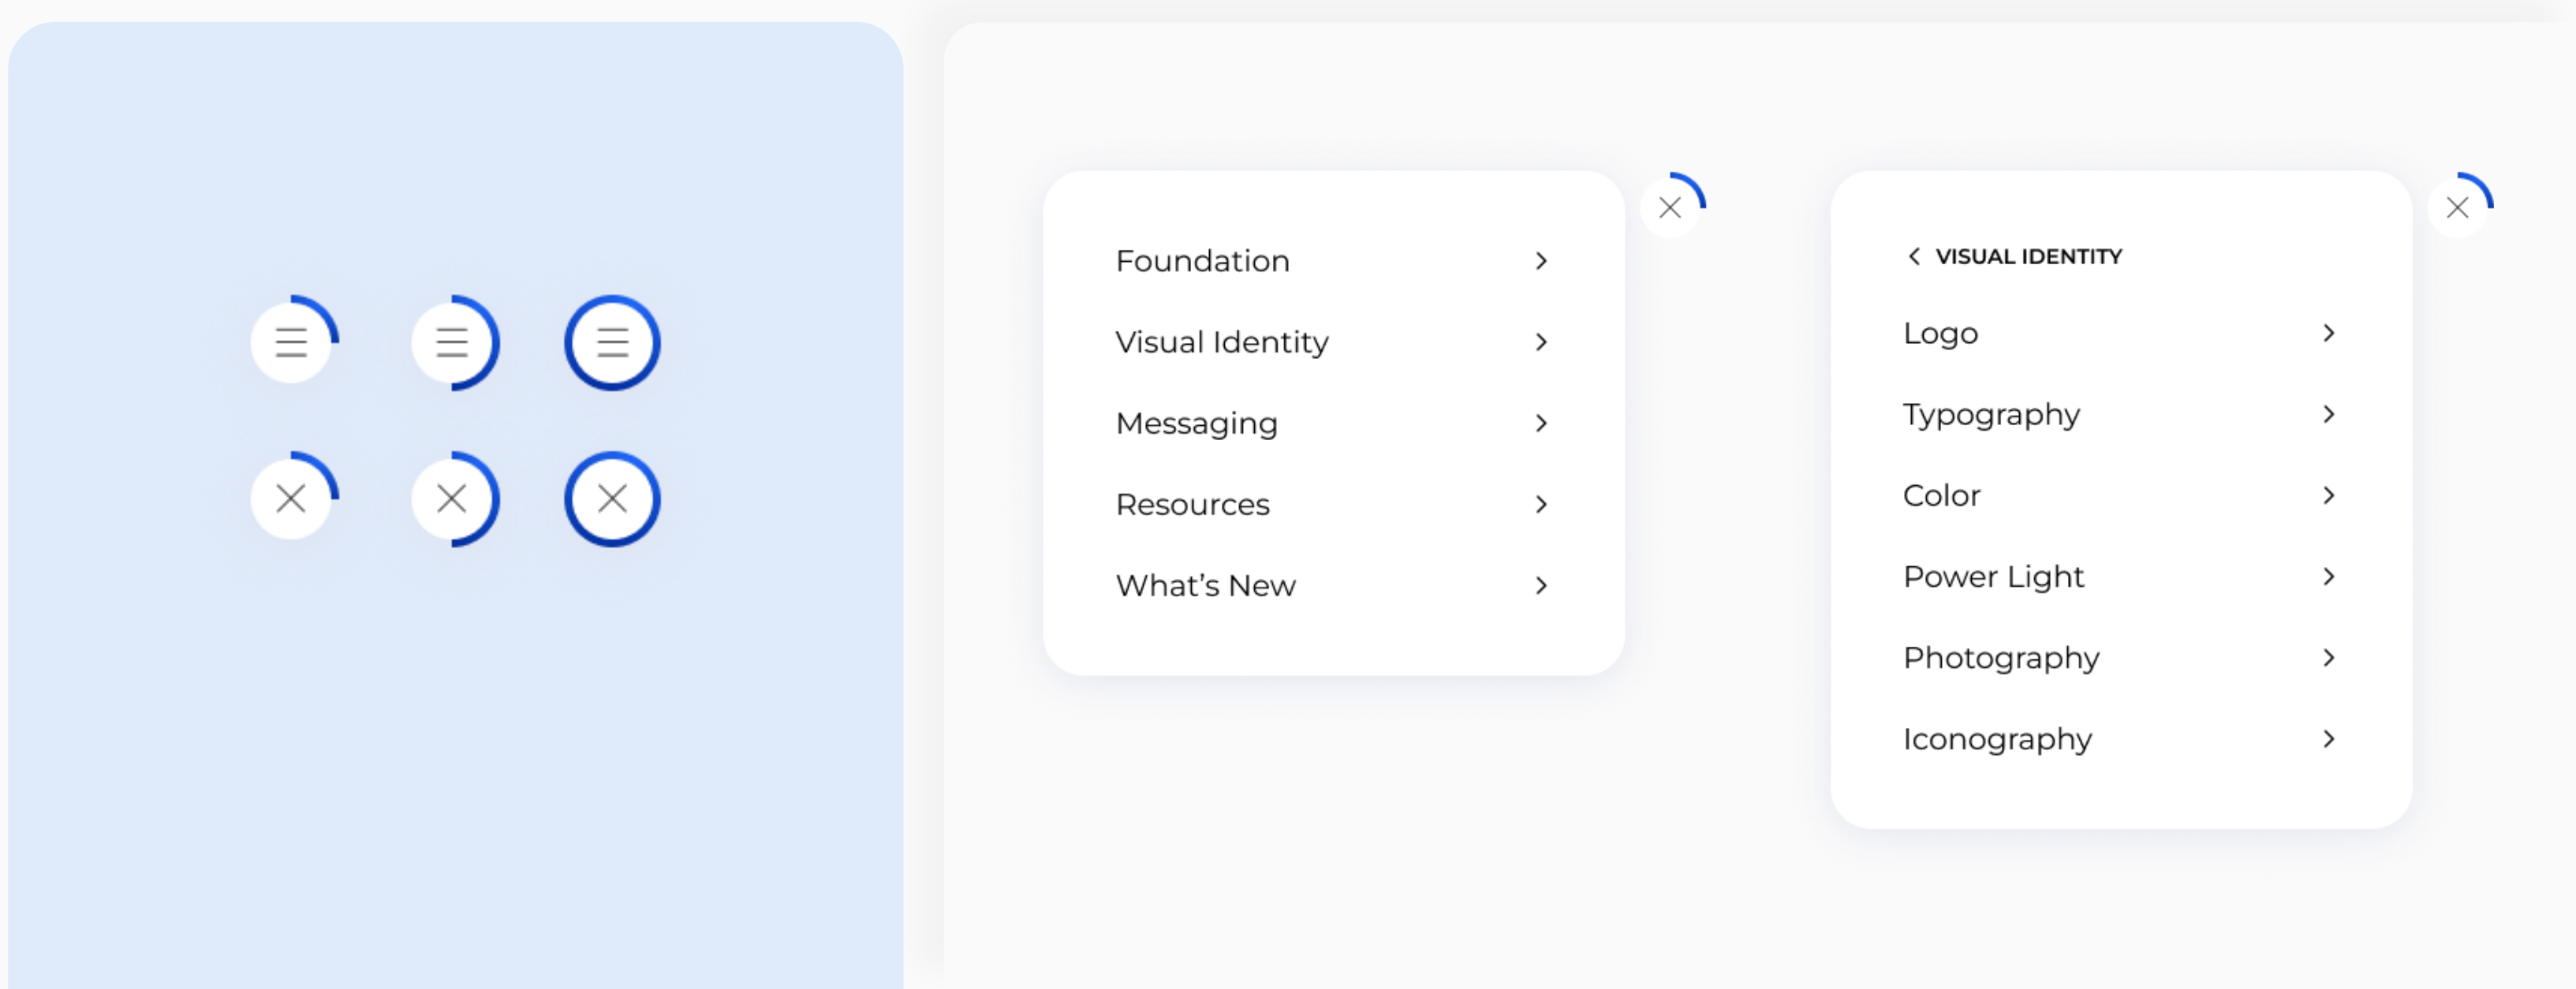Screen dimensions: 2576x989
Task: Expand chevron next to Power Light
Action: pos(2329,576)
